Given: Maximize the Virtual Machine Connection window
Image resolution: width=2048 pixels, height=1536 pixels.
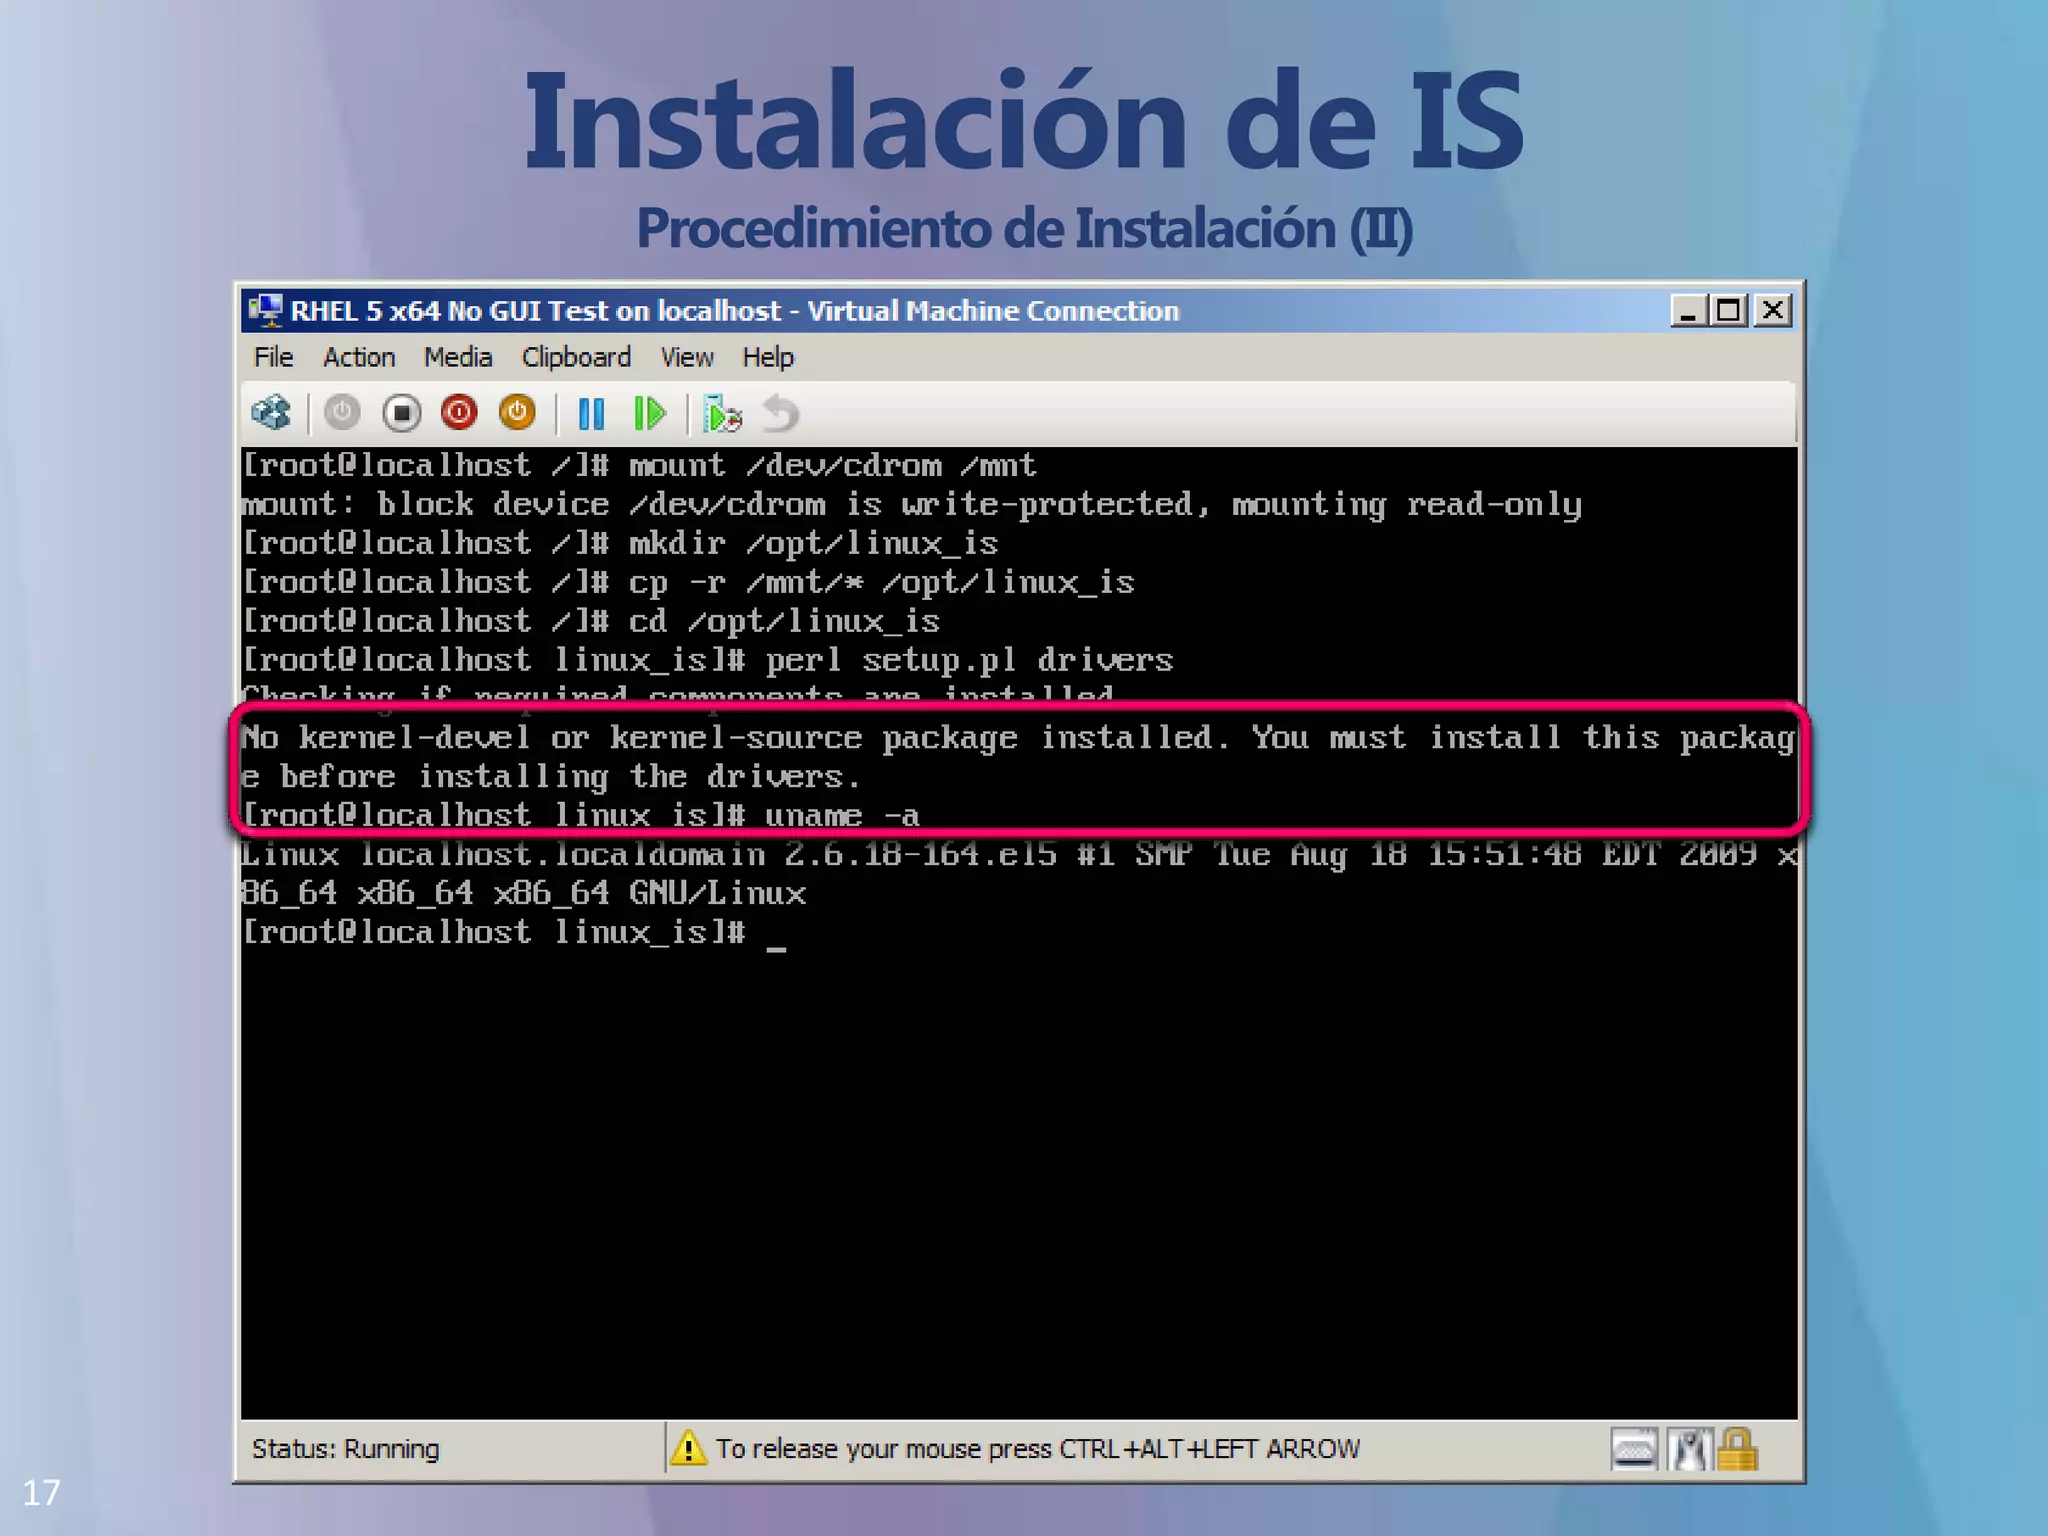Looking at the screenshot, I should coord(1729,311).
